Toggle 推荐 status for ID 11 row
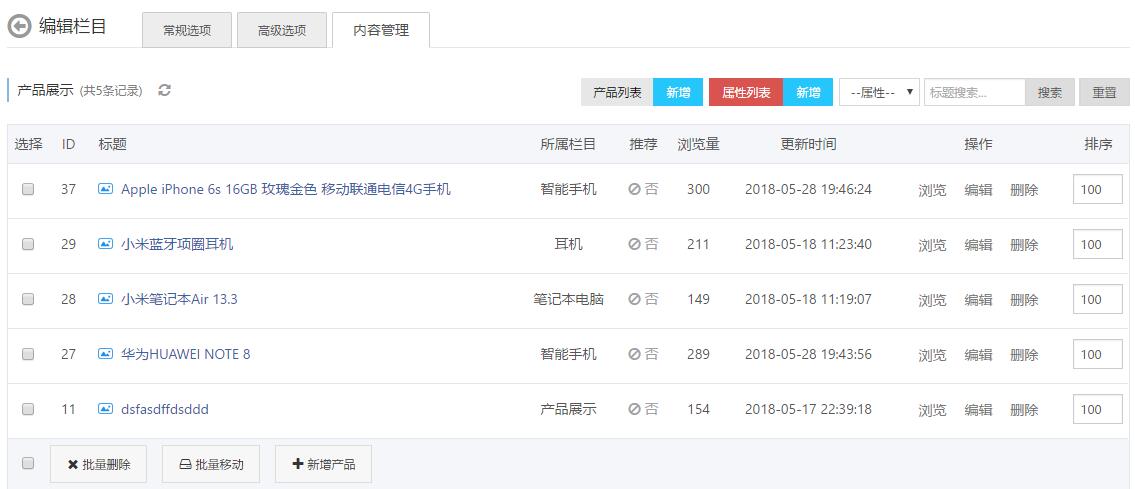 (x=644, y=409)
